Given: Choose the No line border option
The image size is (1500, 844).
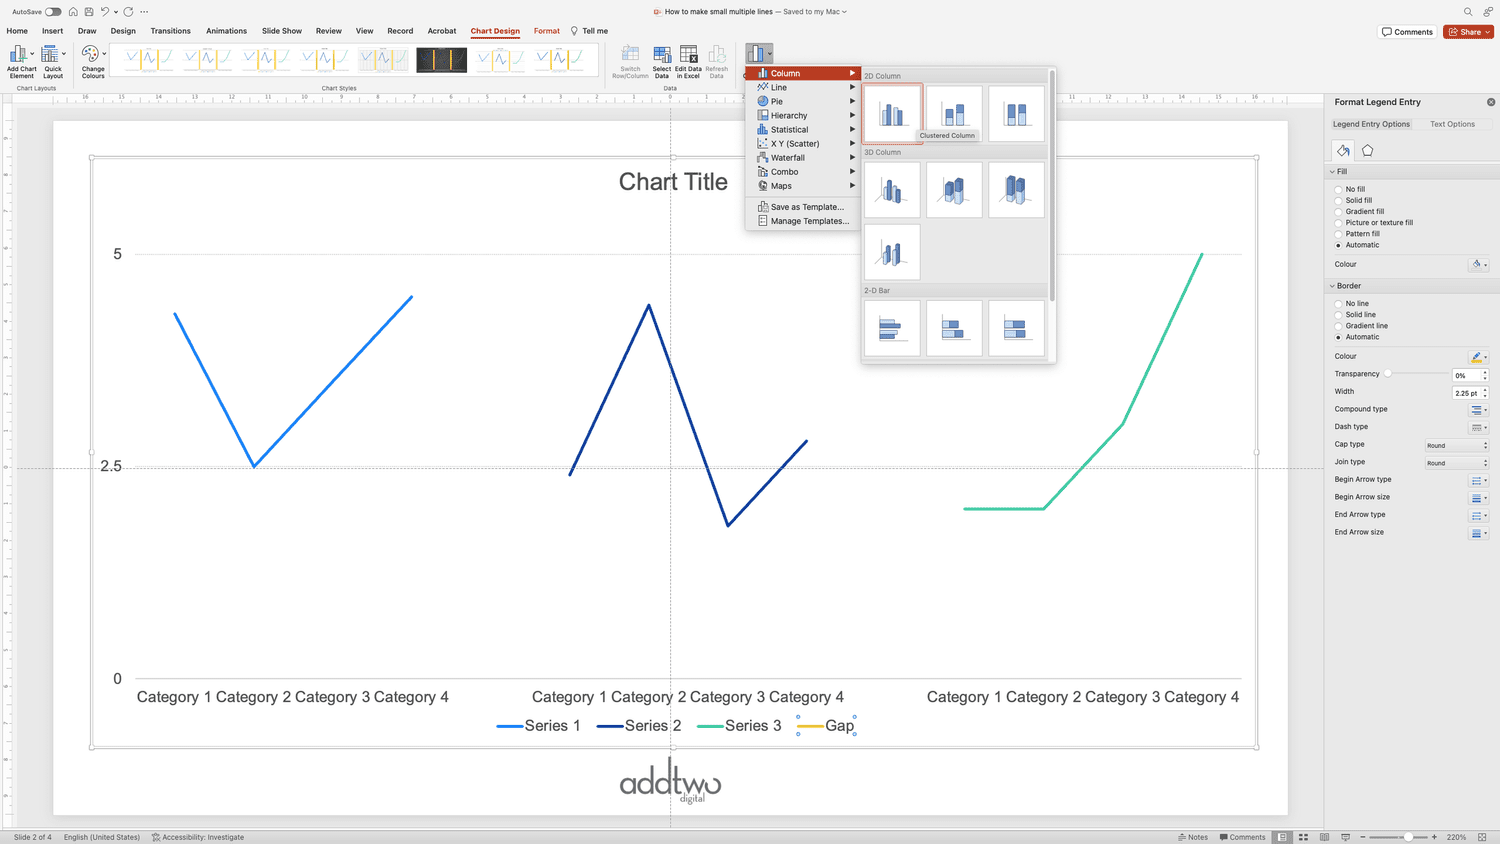Looking at the screenshot, I should 1339,303.
